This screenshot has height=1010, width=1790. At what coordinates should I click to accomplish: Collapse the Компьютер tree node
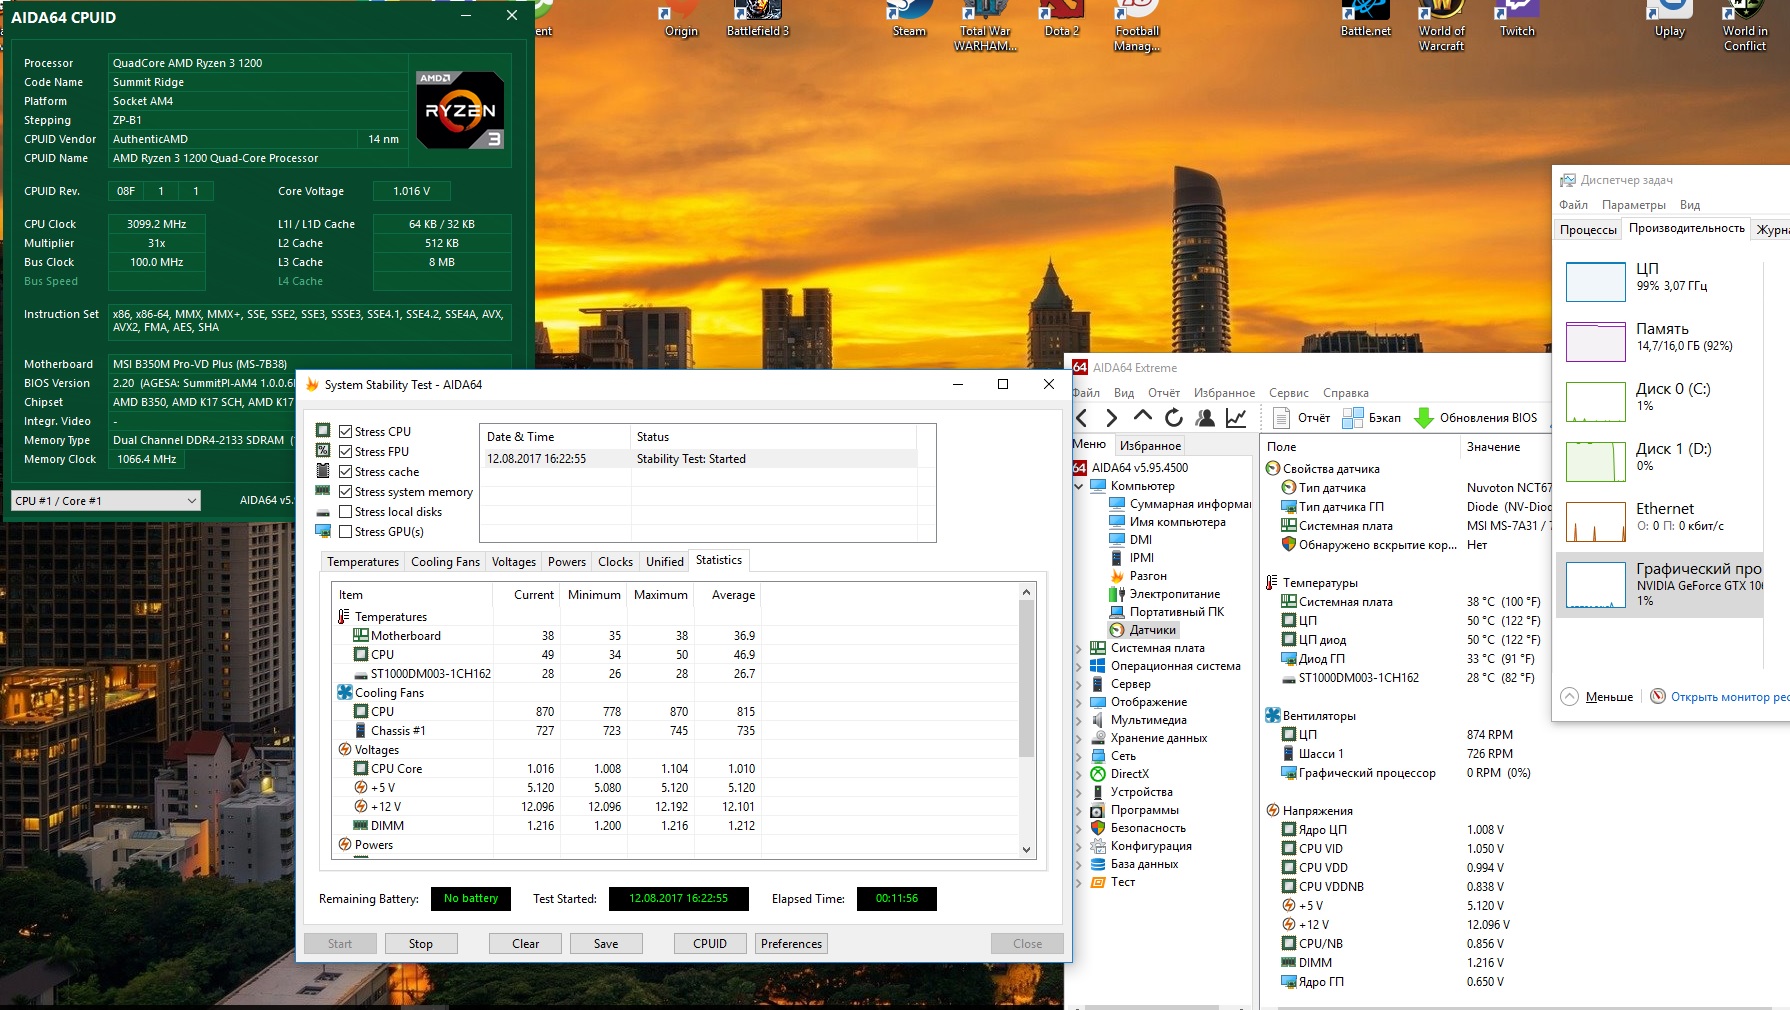[1079, 486]
